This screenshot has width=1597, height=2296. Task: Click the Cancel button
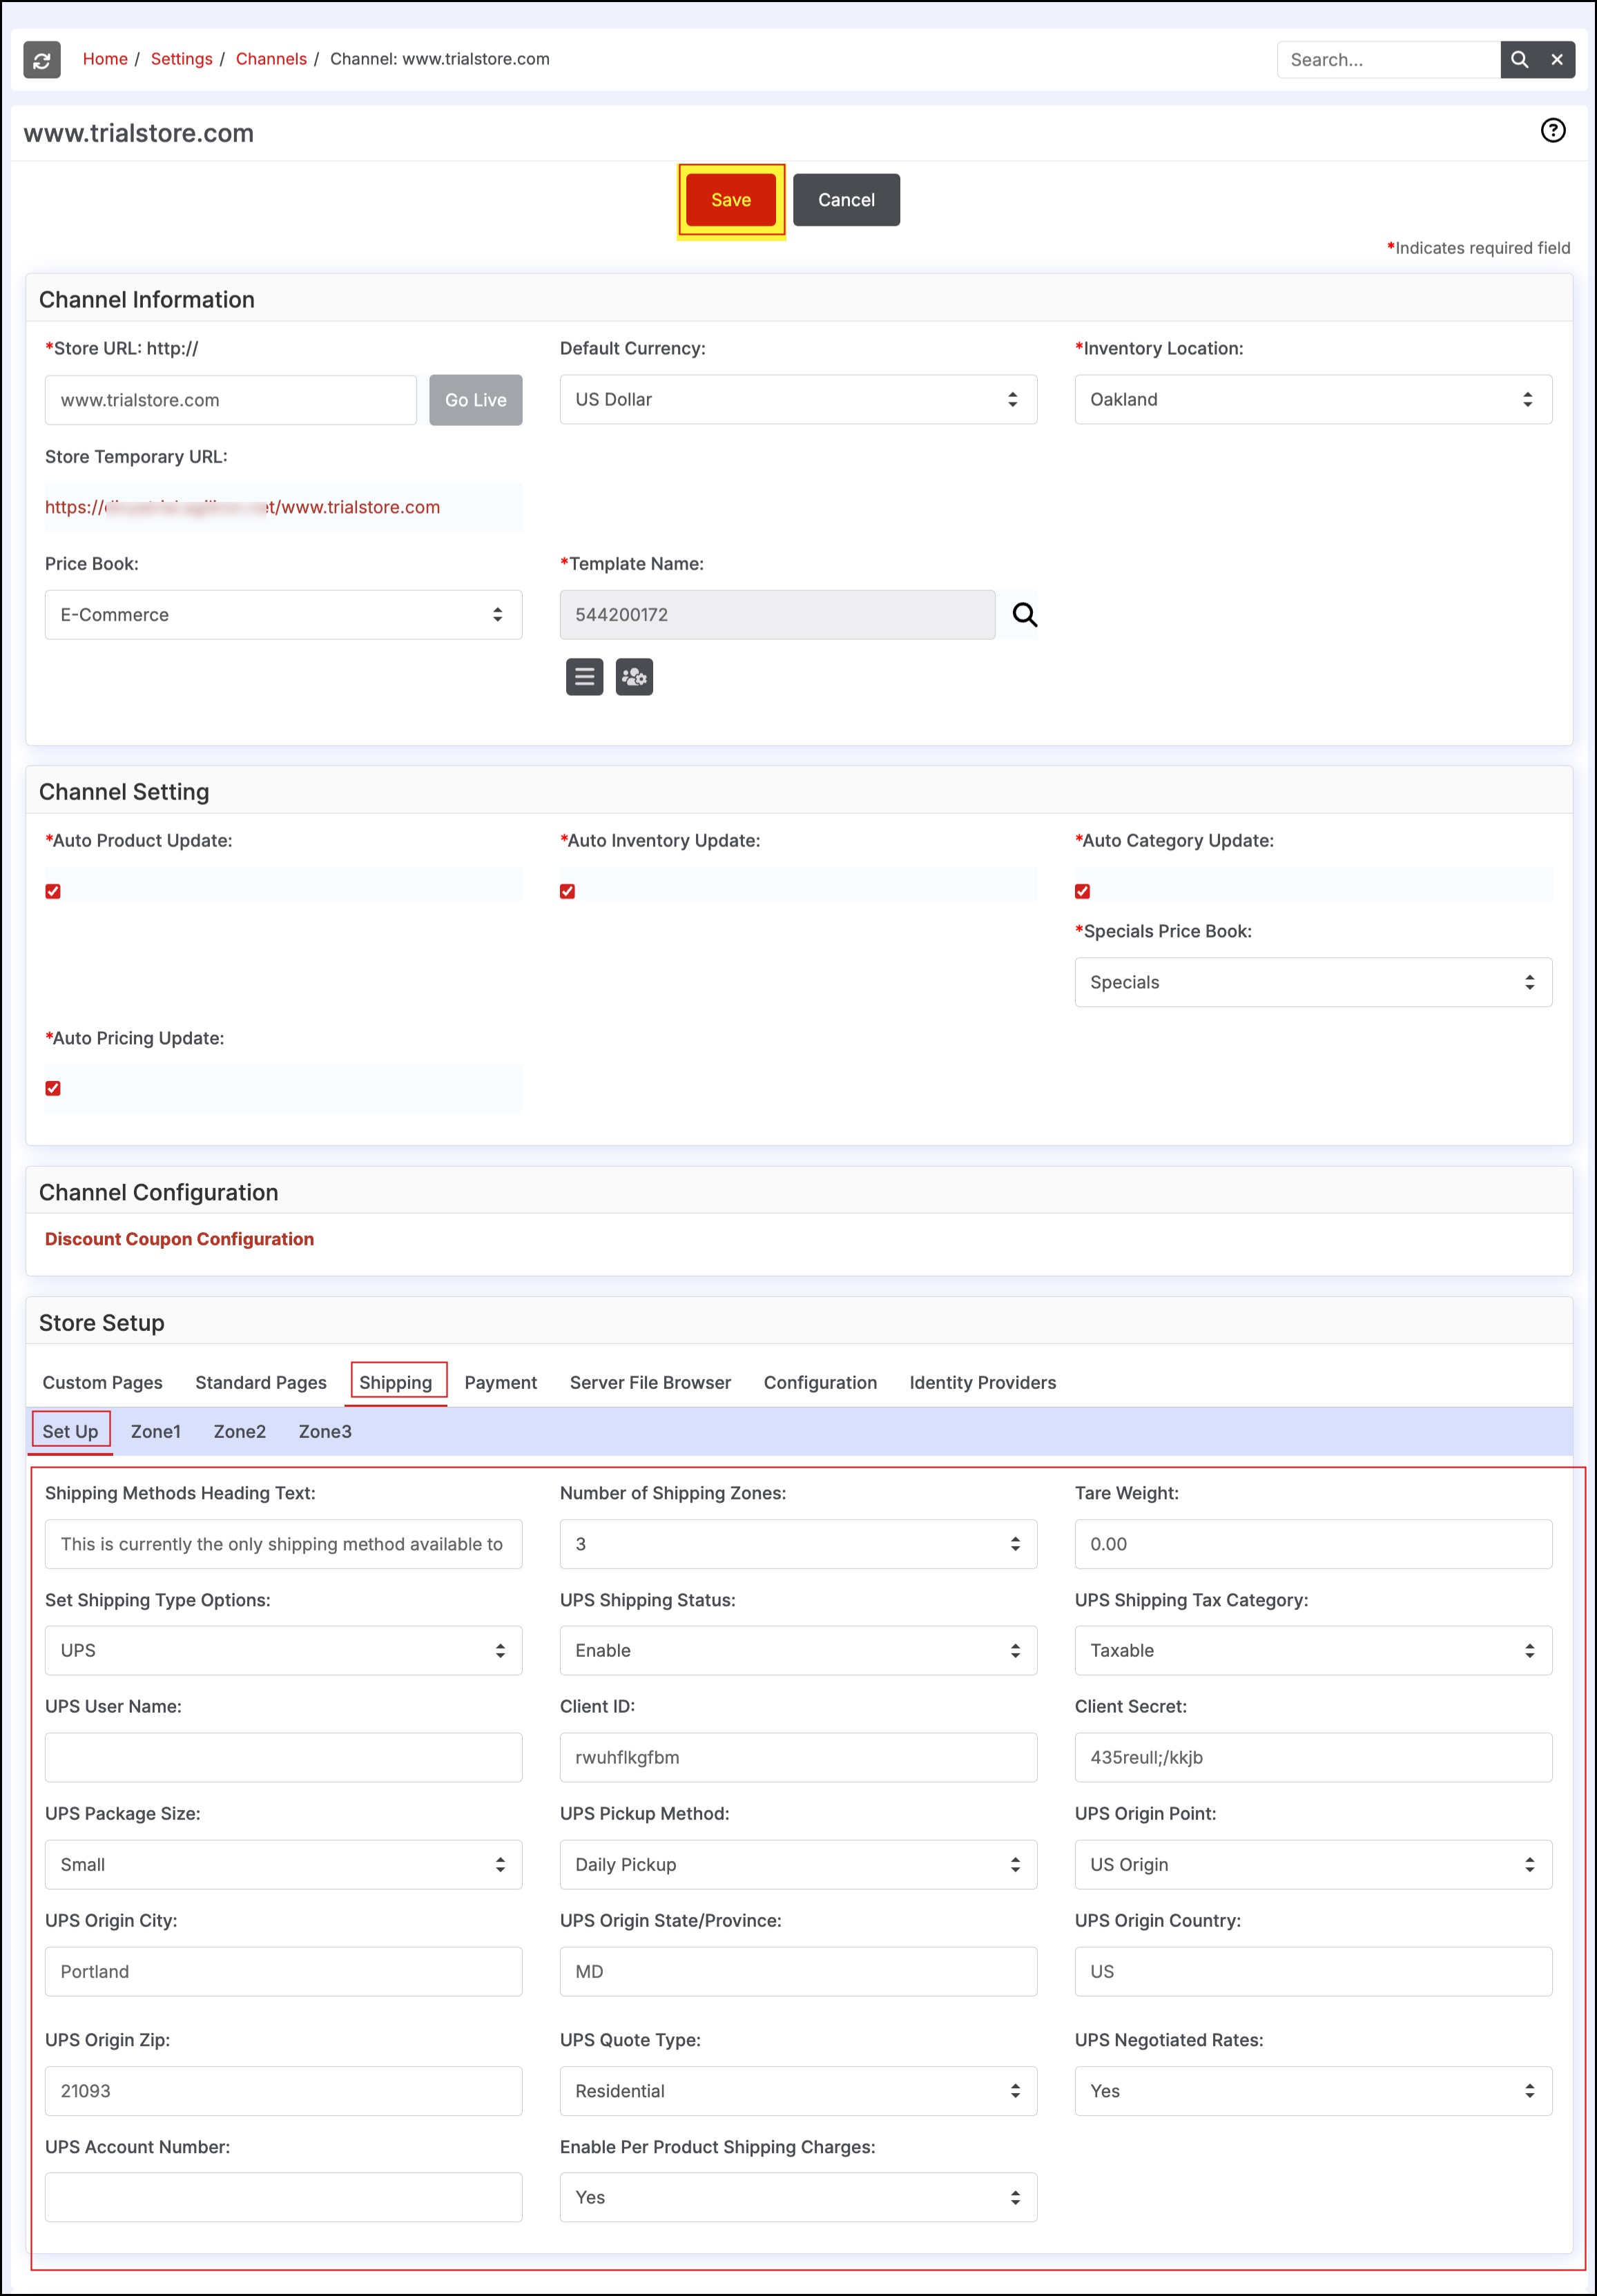point(846,200)
